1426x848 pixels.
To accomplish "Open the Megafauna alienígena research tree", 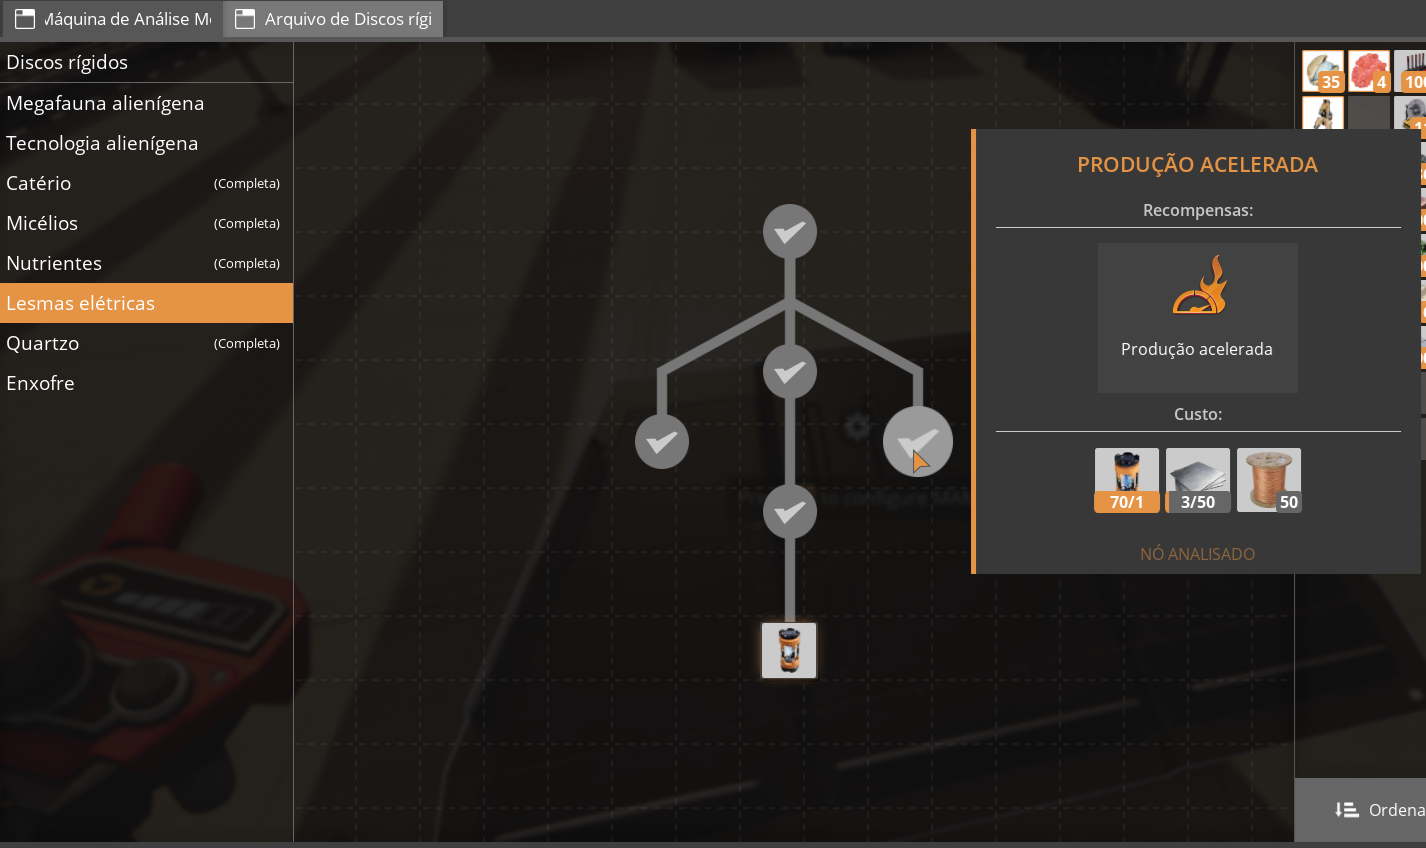I will coord(146,103).
